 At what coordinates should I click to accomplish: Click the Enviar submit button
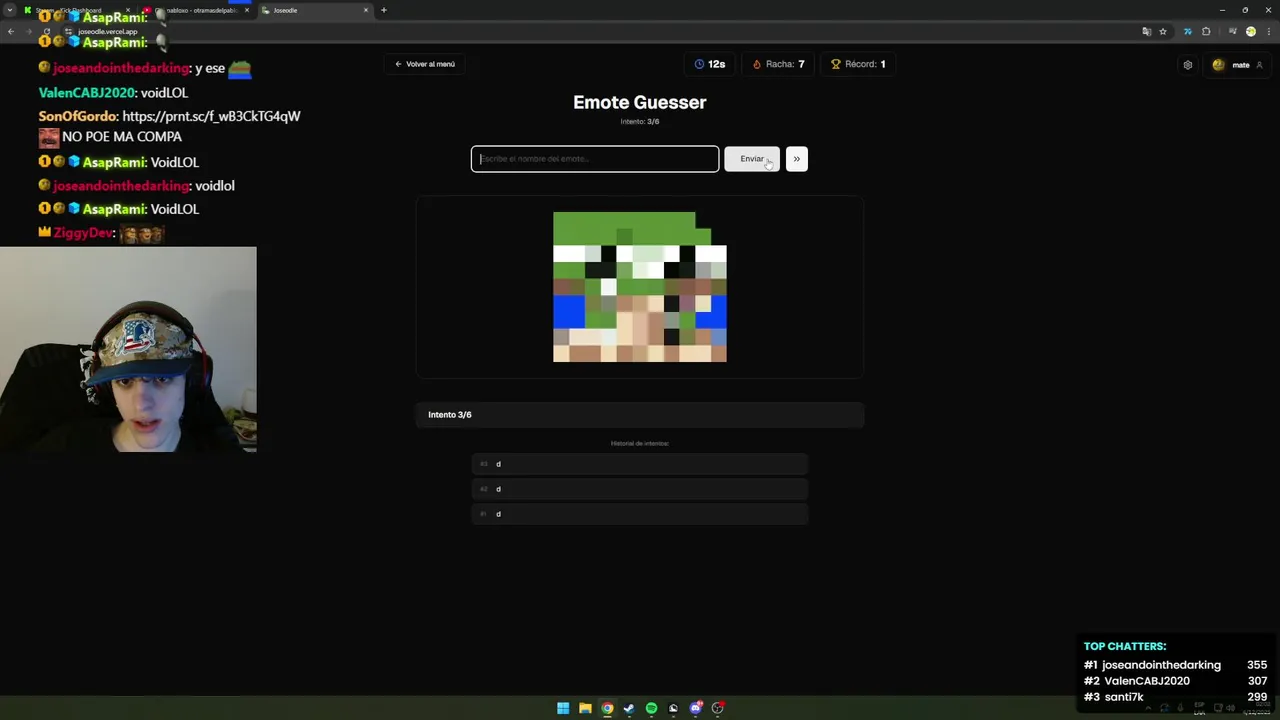752,159
